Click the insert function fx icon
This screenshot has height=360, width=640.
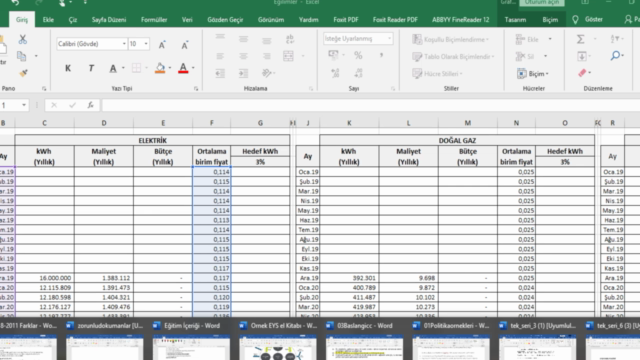point(91,105)
